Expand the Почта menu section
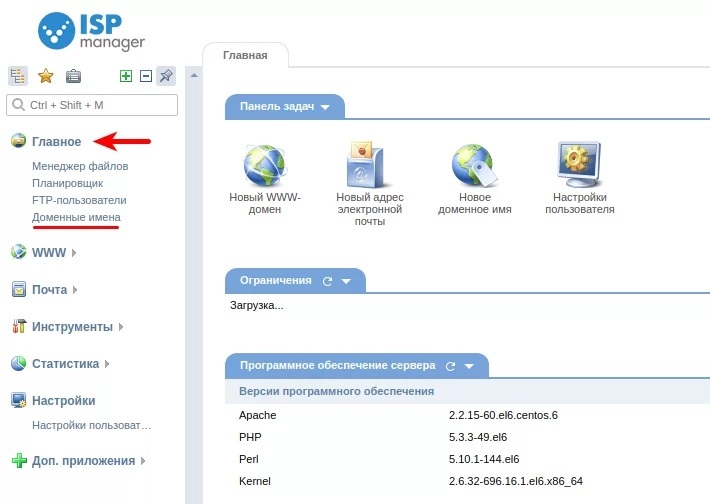 coord(49,290)
